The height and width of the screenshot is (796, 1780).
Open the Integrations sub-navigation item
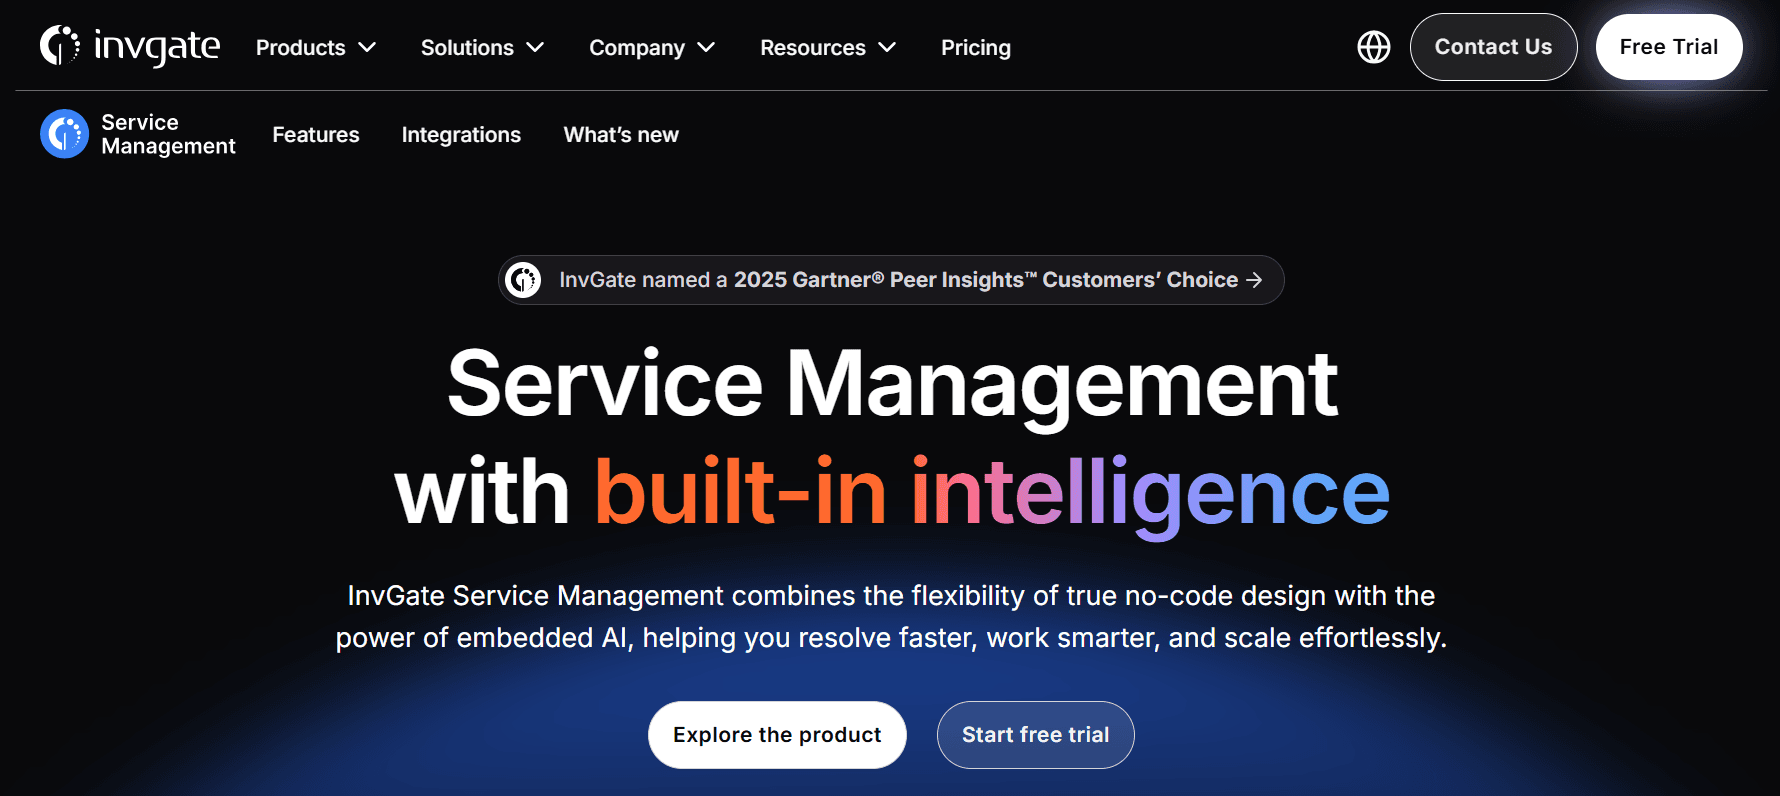point(461,135)
